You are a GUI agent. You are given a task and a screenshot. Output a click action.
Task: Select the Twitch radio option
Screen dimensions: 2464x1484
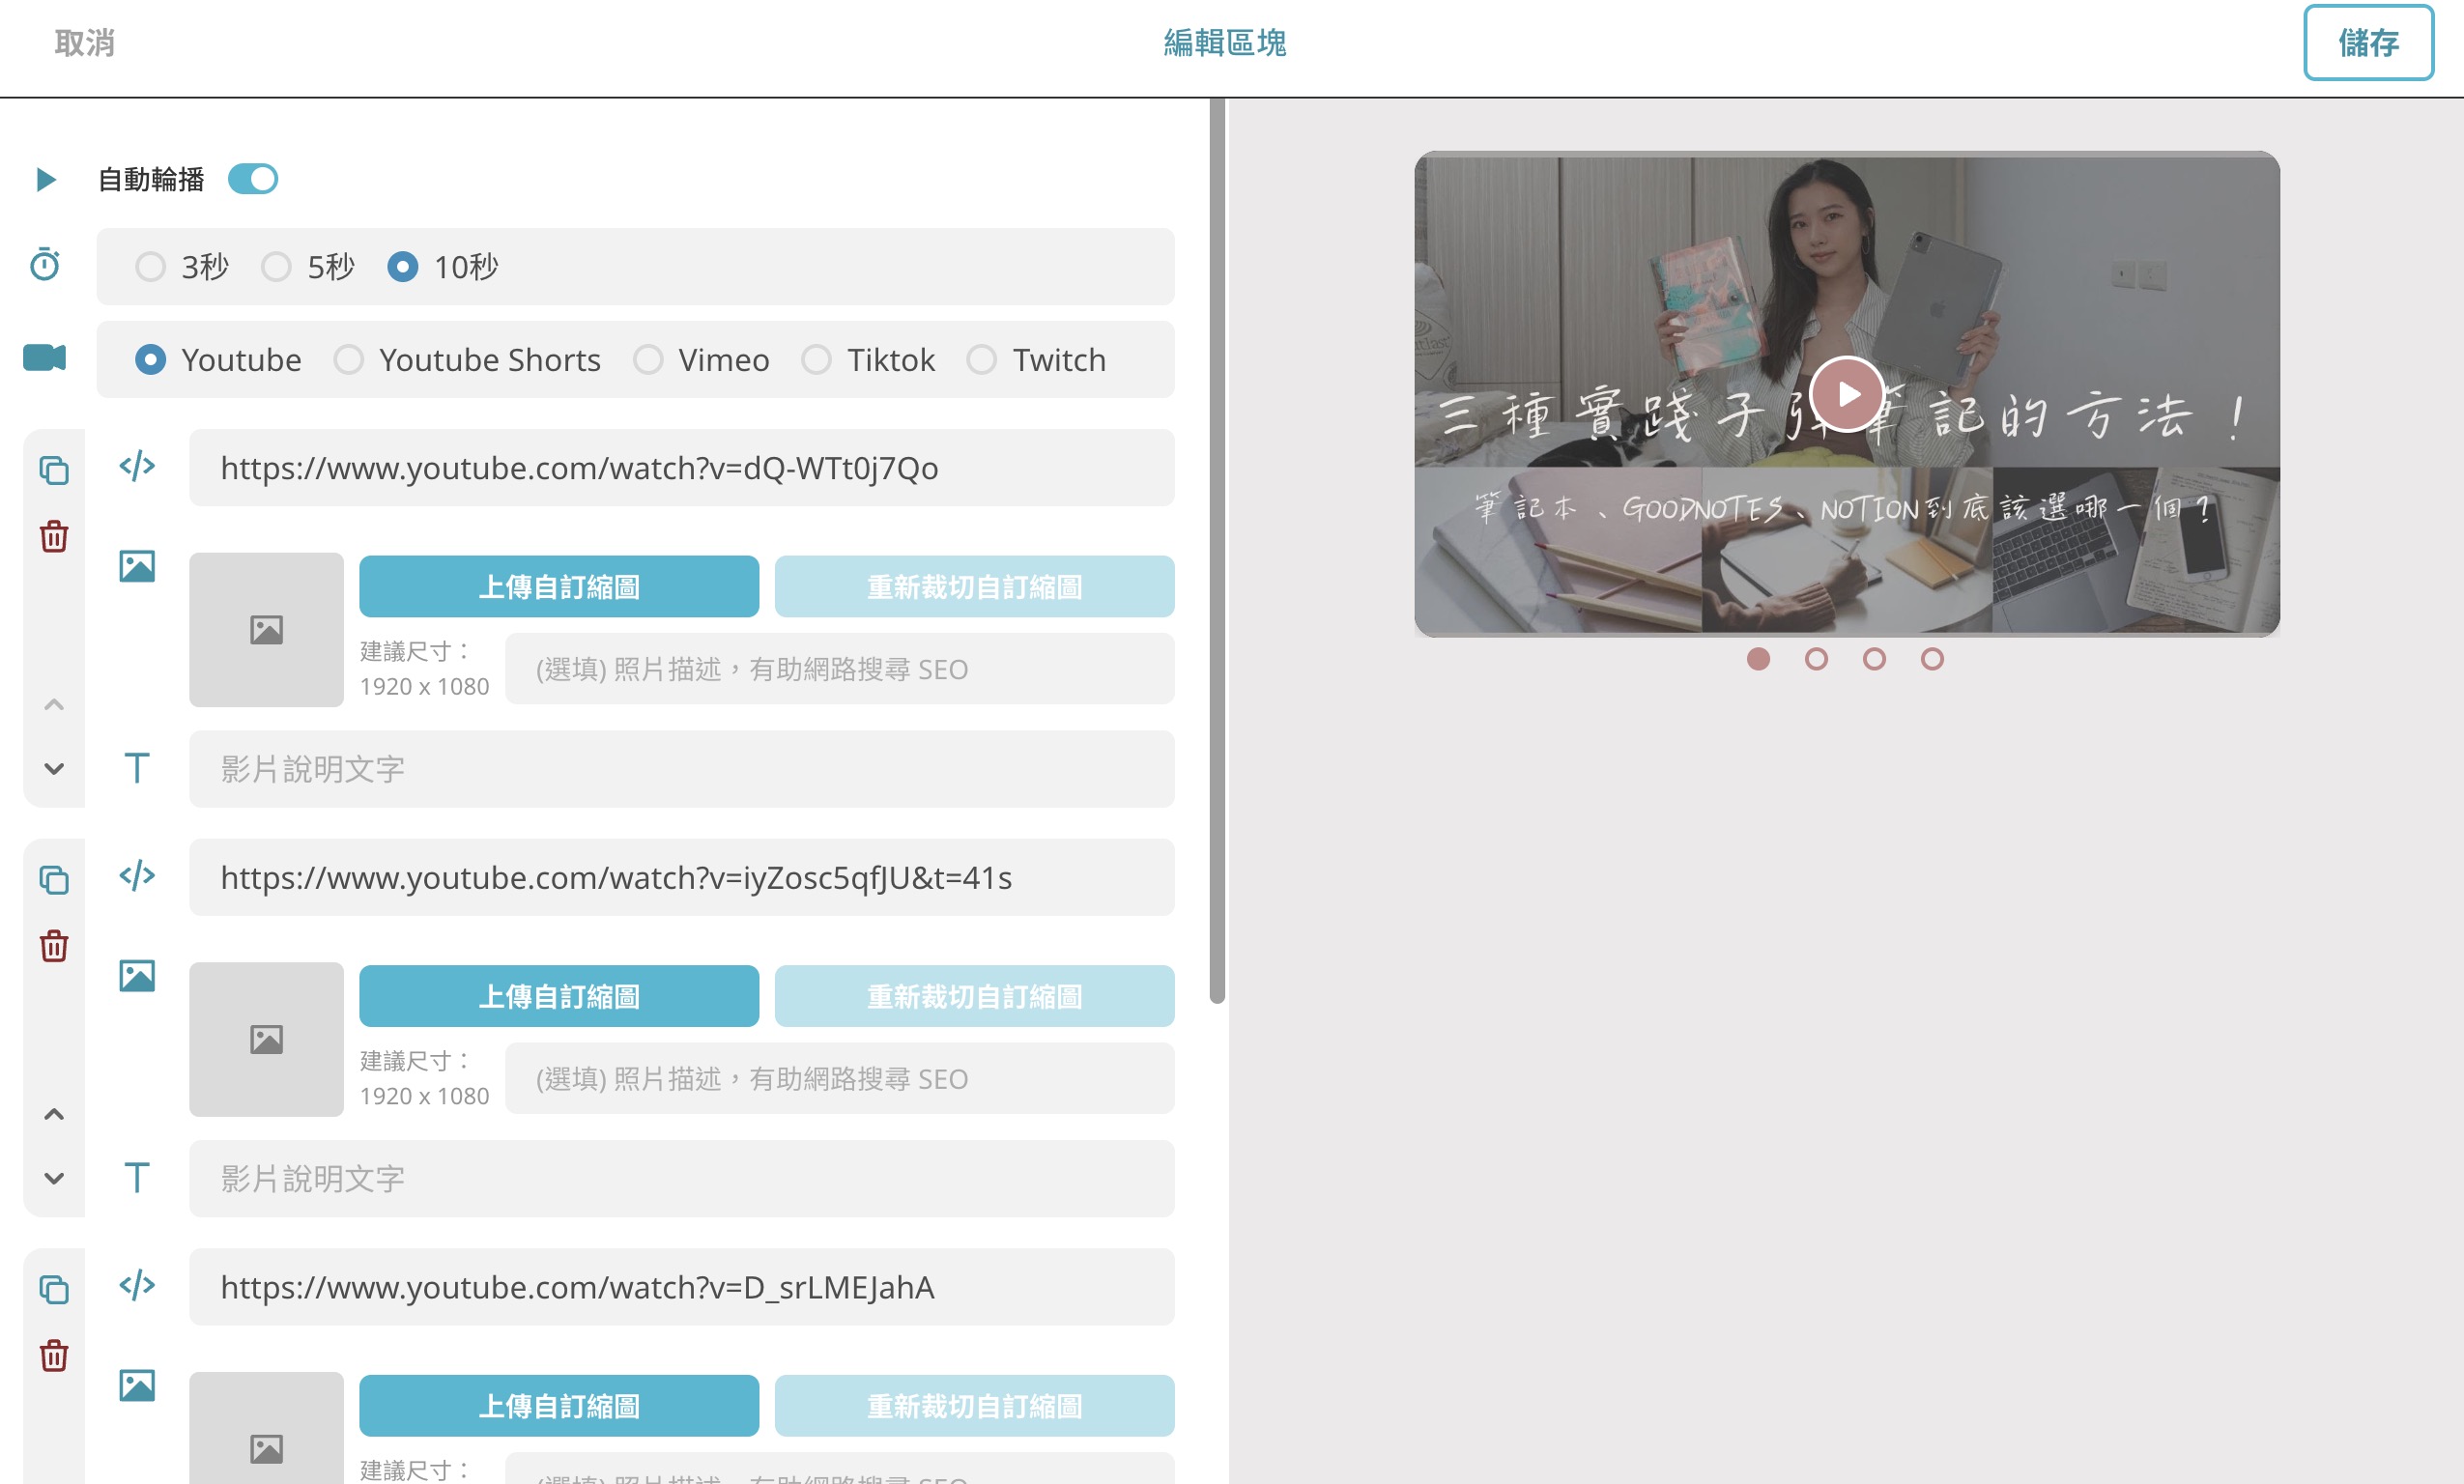tap(1037, 360)
